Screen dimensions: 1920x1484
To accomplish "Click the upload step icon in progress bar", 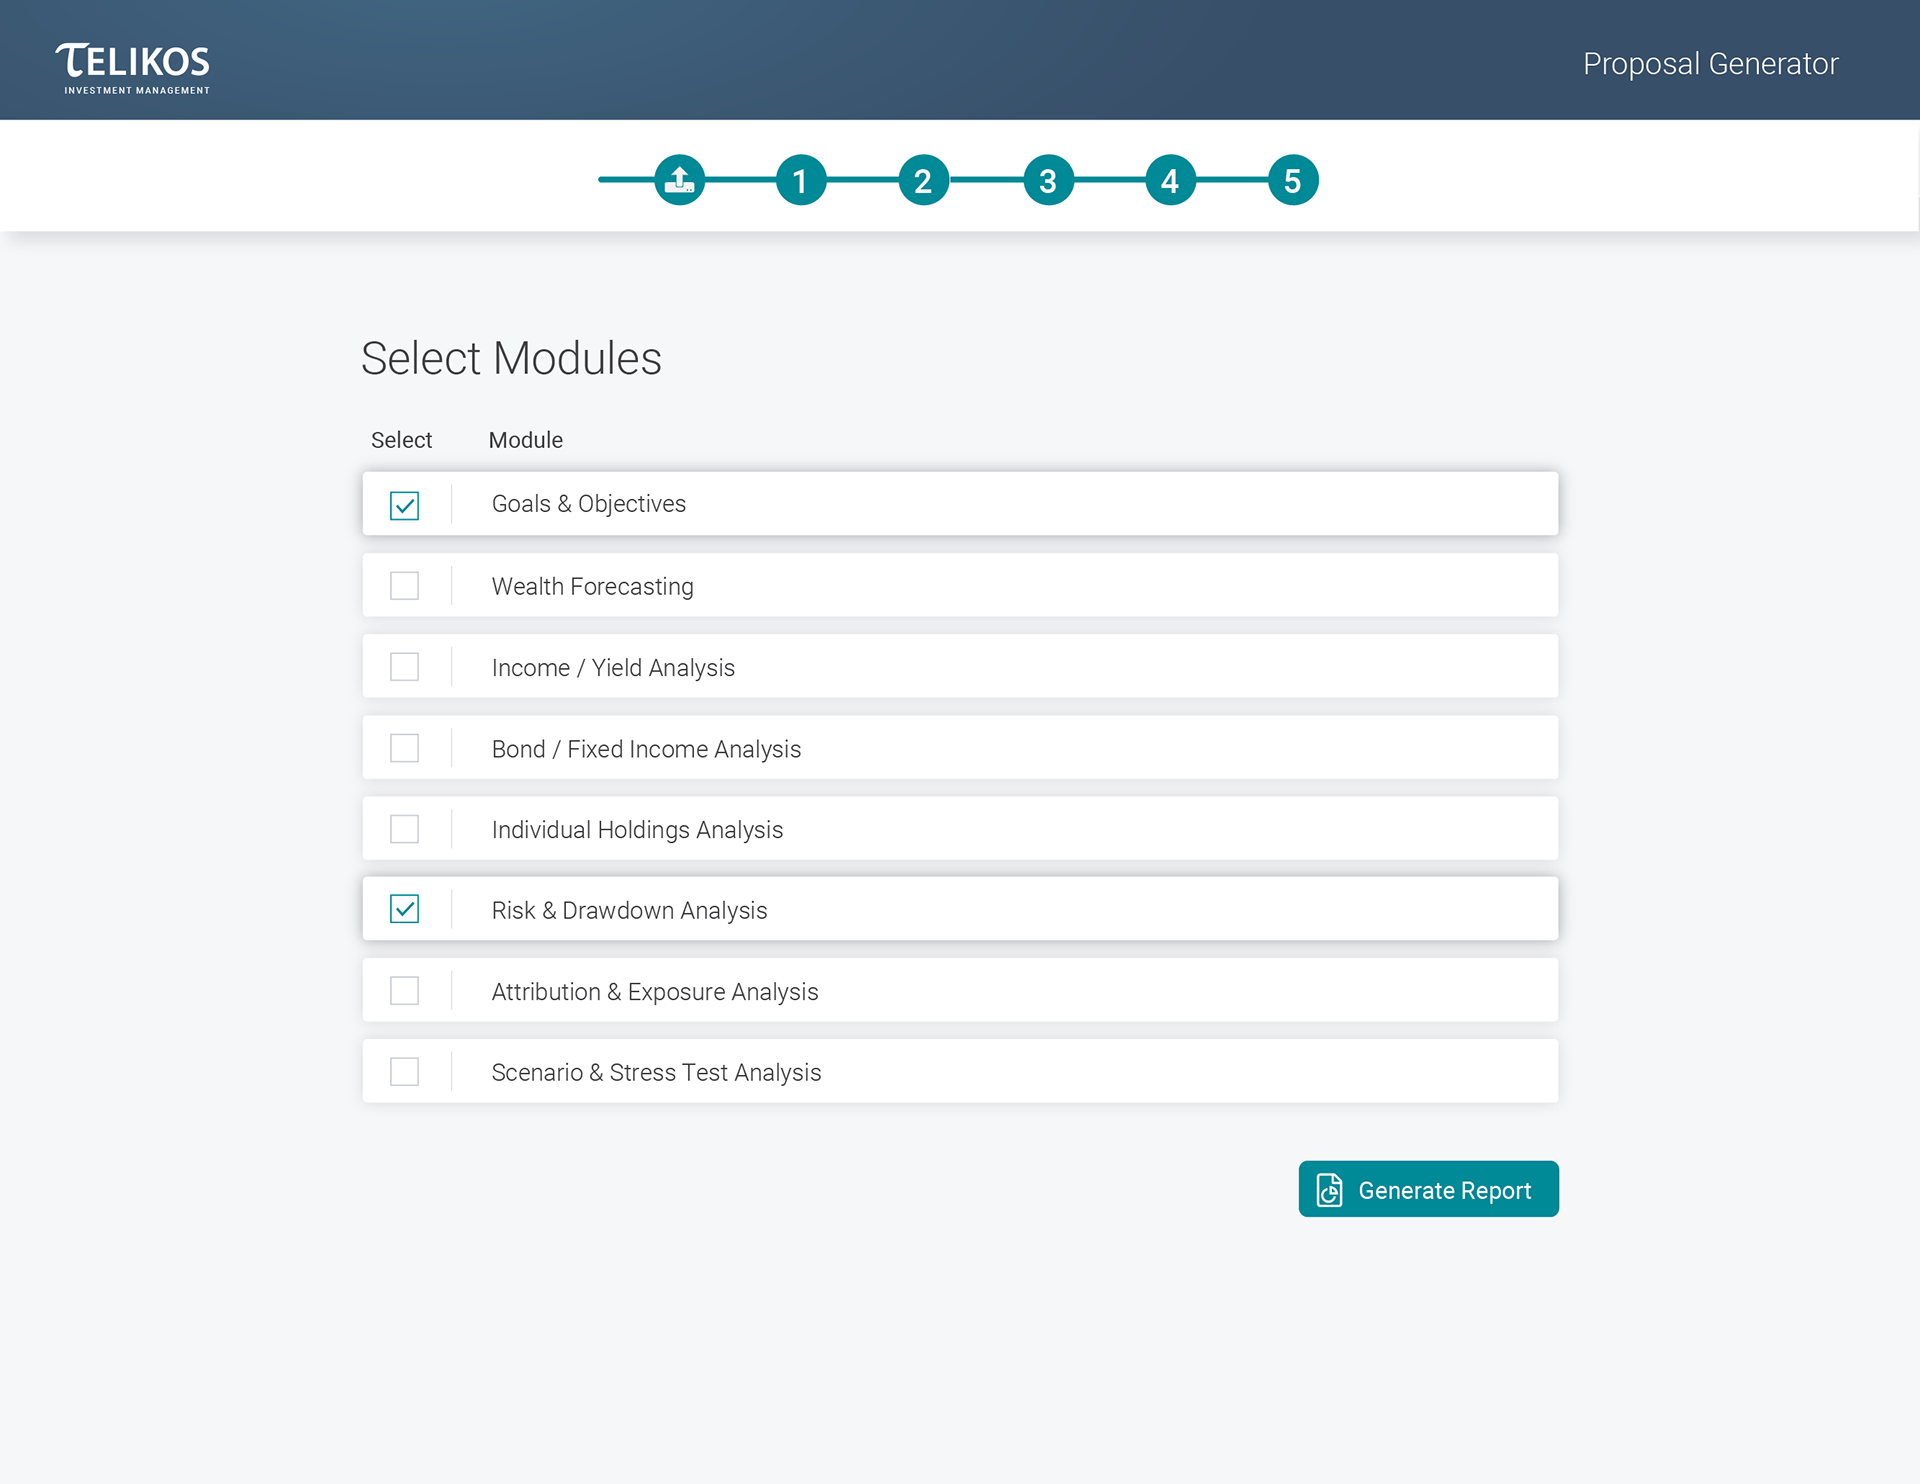I will [680, 180].
